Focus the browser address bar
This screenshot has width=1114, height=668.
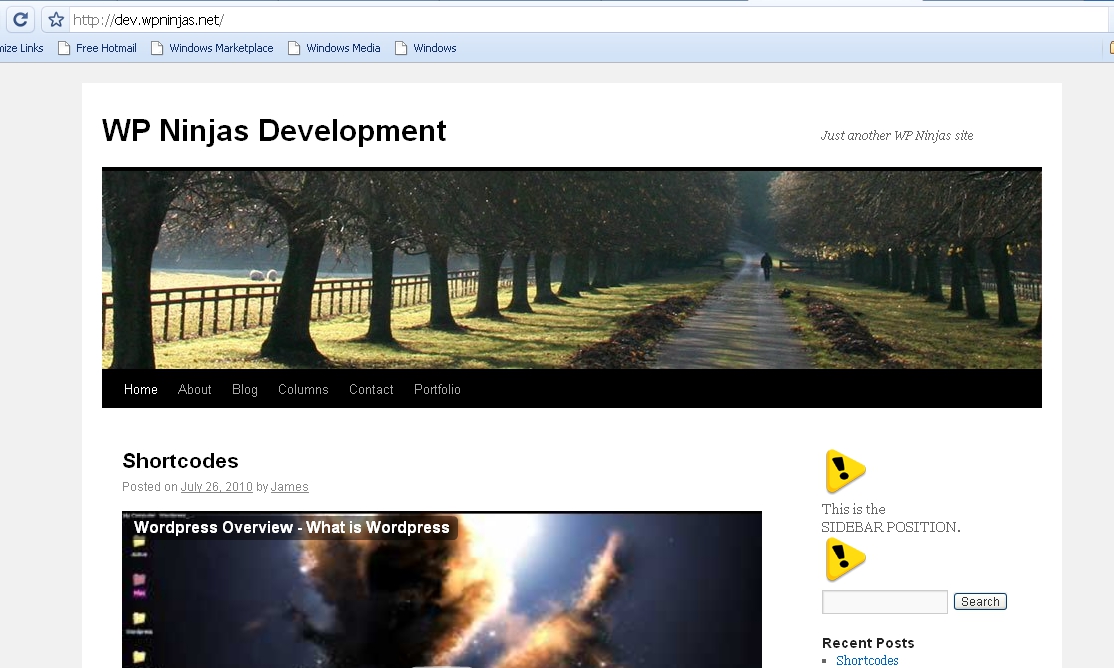tap(580, 19)
